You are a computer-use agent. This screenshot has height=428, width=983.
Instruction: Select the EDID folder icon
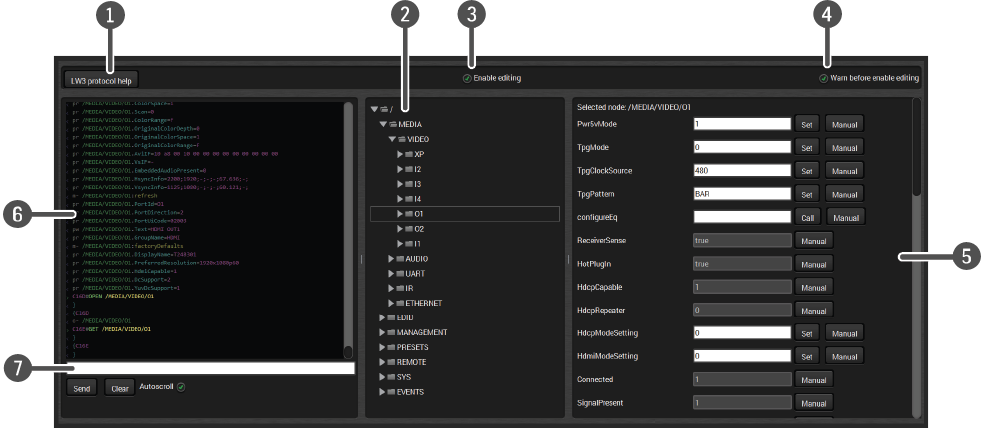(x=391, y=318)
